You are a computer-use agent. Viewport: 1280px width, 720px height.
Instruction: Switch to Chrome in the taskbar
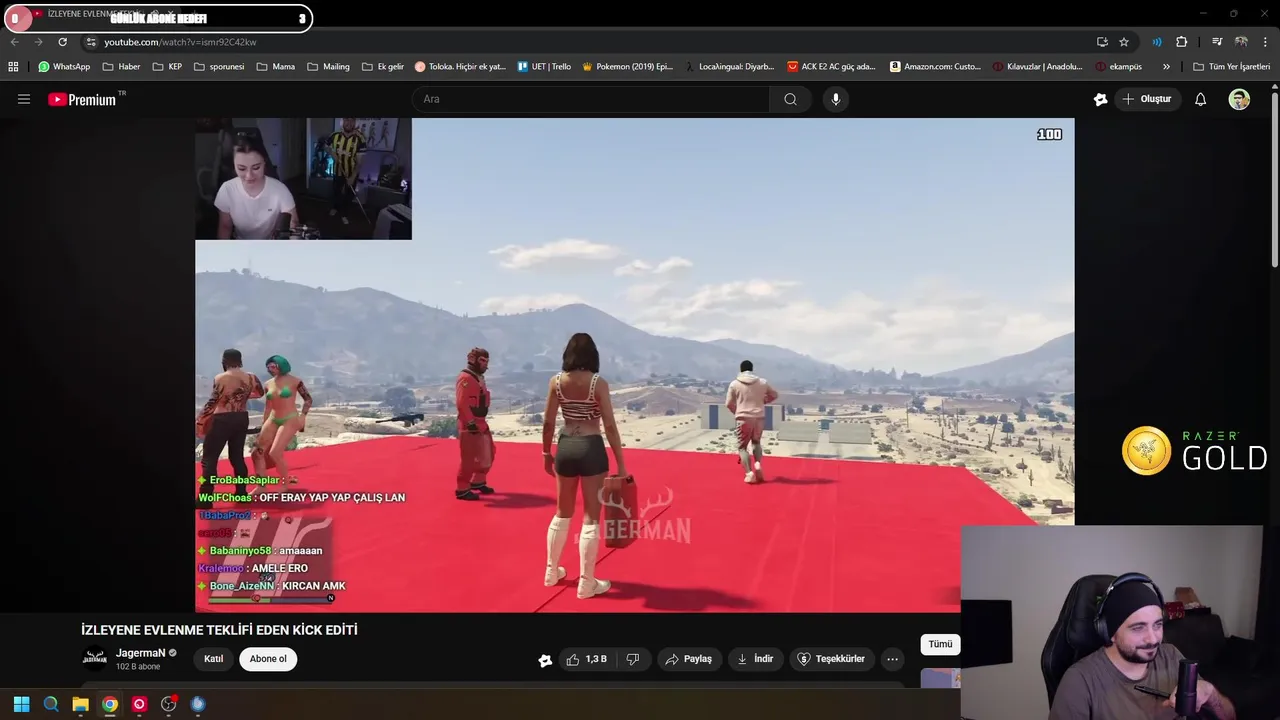[x=110, y=704]
